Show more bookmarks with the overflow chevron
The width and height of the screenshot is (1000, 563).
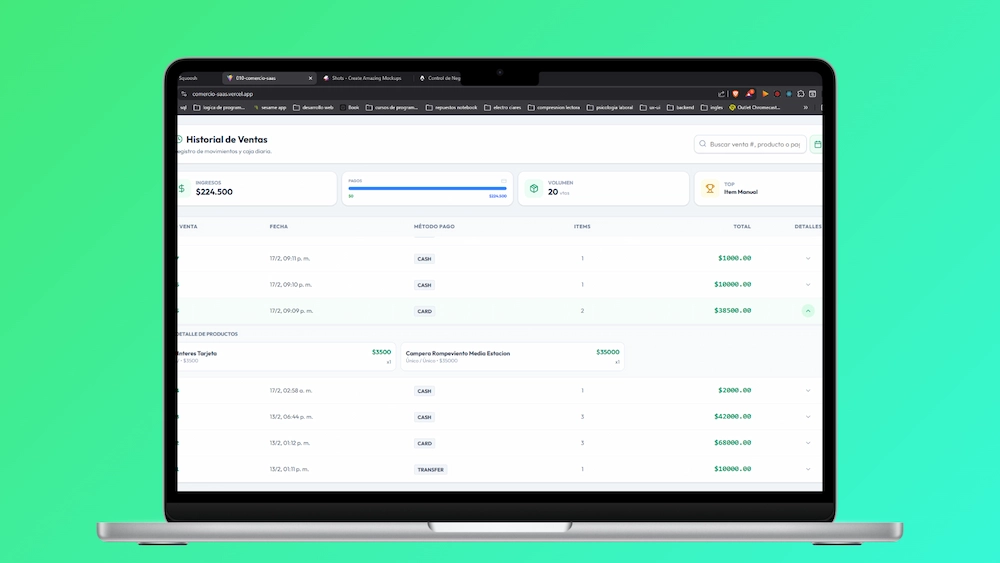pyautogui.click(x=805, y=107)
